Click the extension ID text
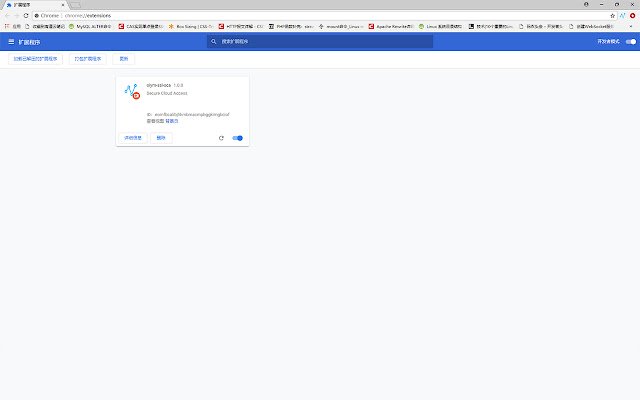Viewport: 640px width, 400px height. click(188, 115)
